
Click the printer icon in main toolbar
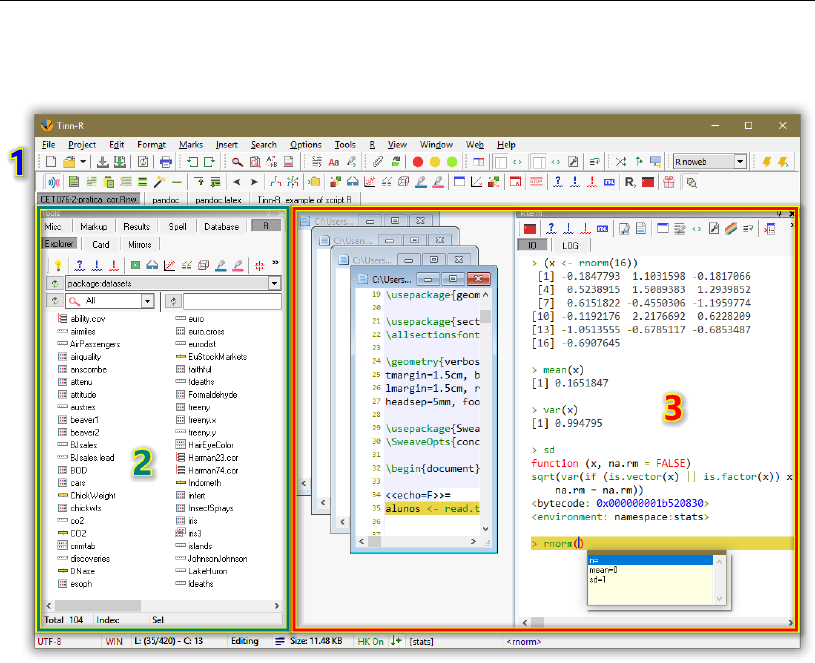tap(166, 161)
